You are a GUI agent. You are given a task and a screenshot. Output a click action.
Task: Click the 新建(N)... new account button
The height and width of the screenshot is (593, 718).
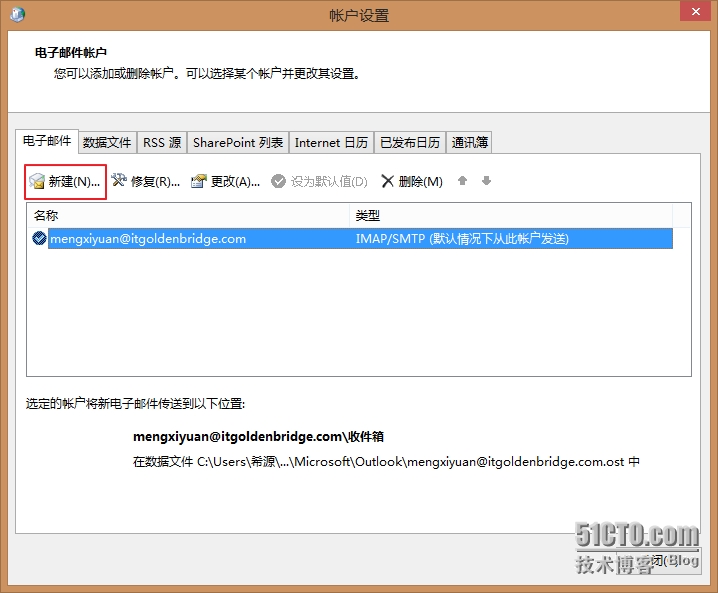click(x=65, y=181)
